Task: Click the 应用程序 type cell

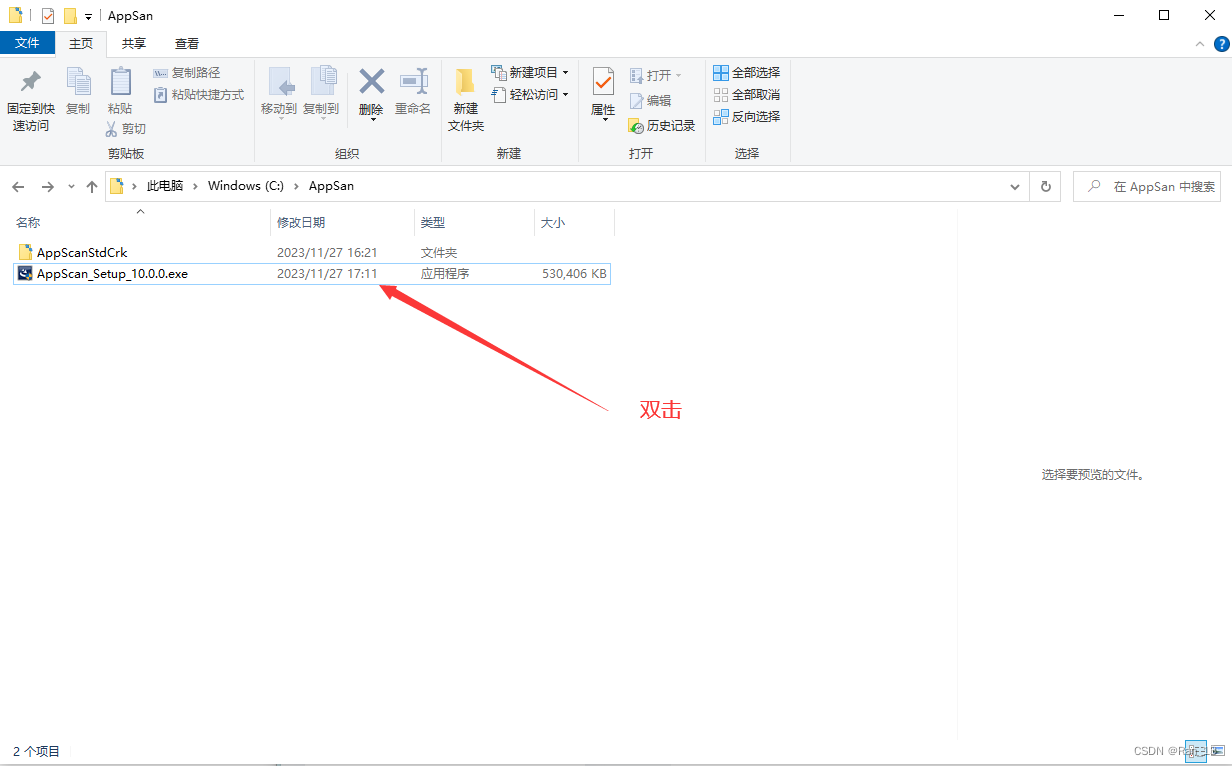Action: pos(445,274)
